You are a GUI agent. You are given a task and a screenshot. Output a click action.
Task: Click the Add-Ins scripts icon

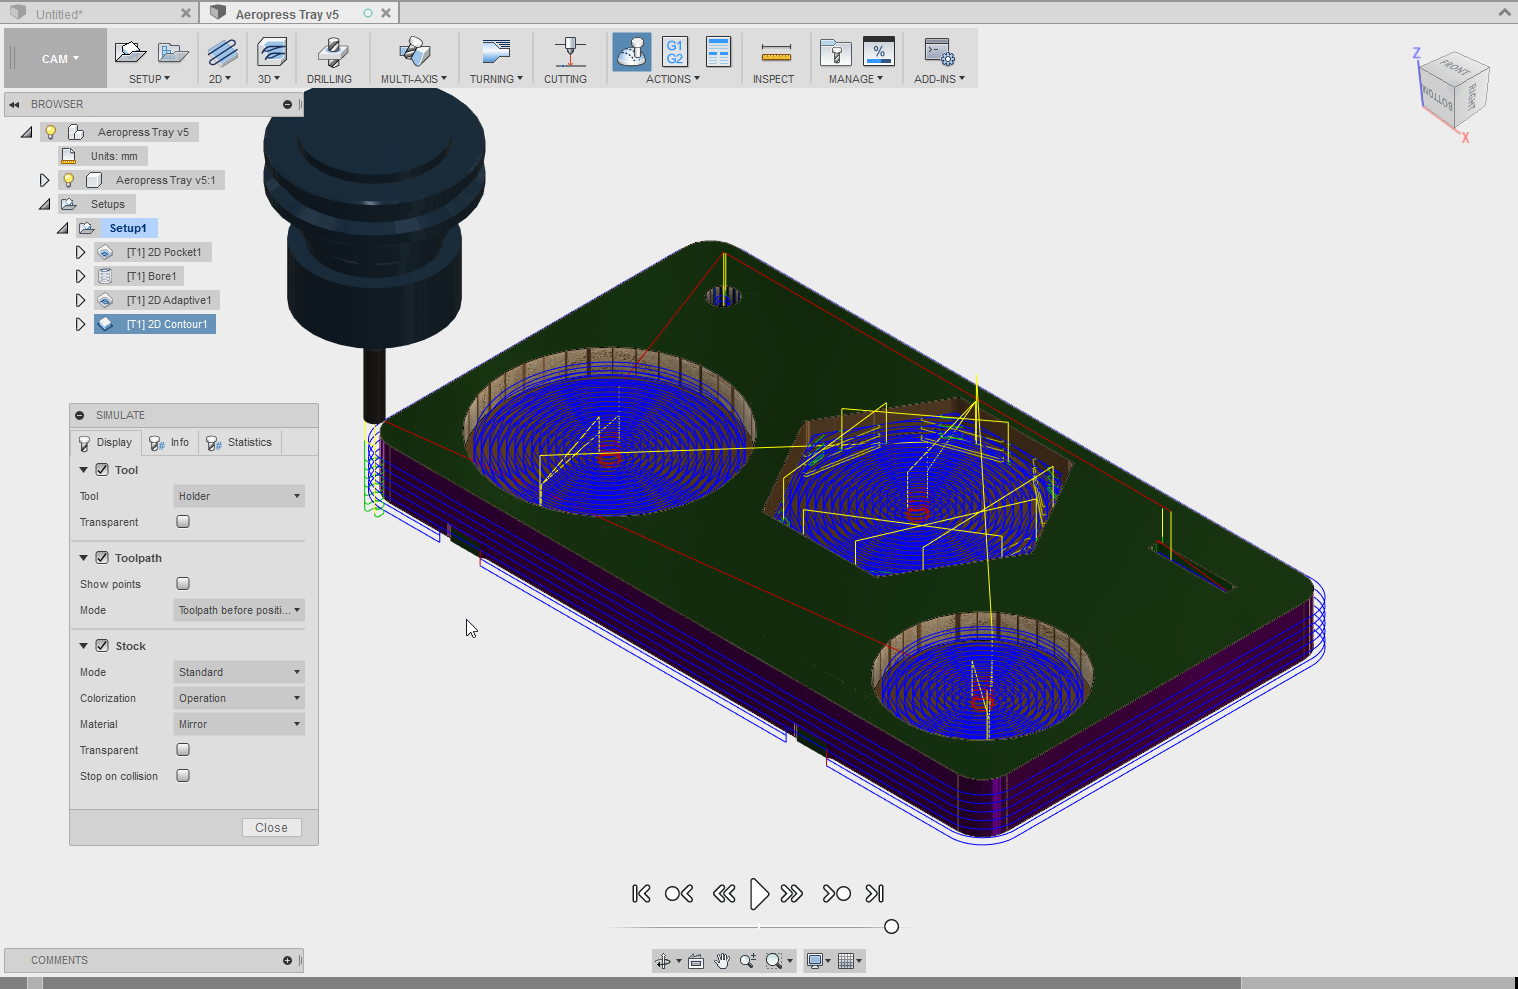939,52
